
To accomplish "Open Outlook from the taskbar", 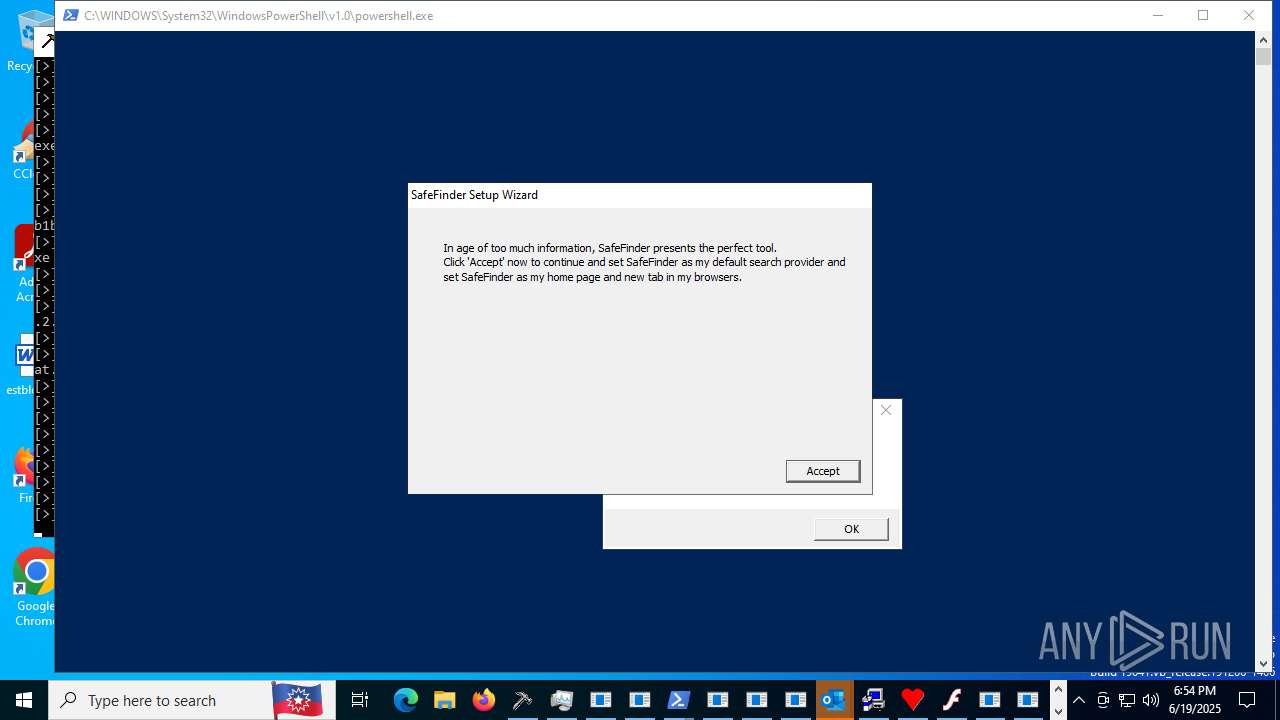I will pyautogui.click(x=834, y=700).
